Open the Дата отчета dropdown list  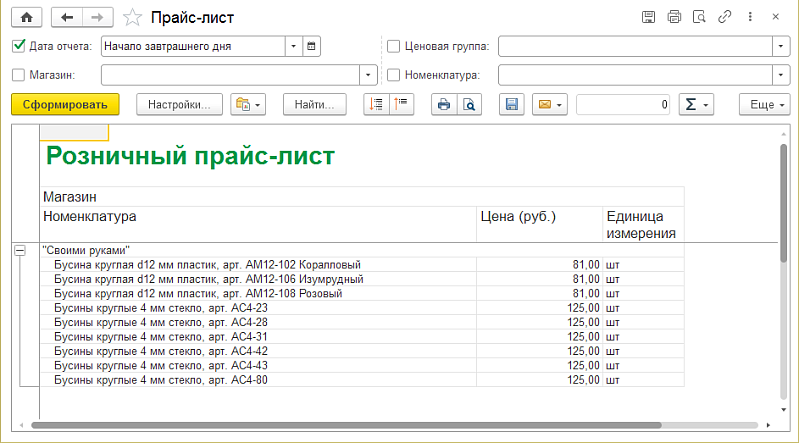coord(292,46)
